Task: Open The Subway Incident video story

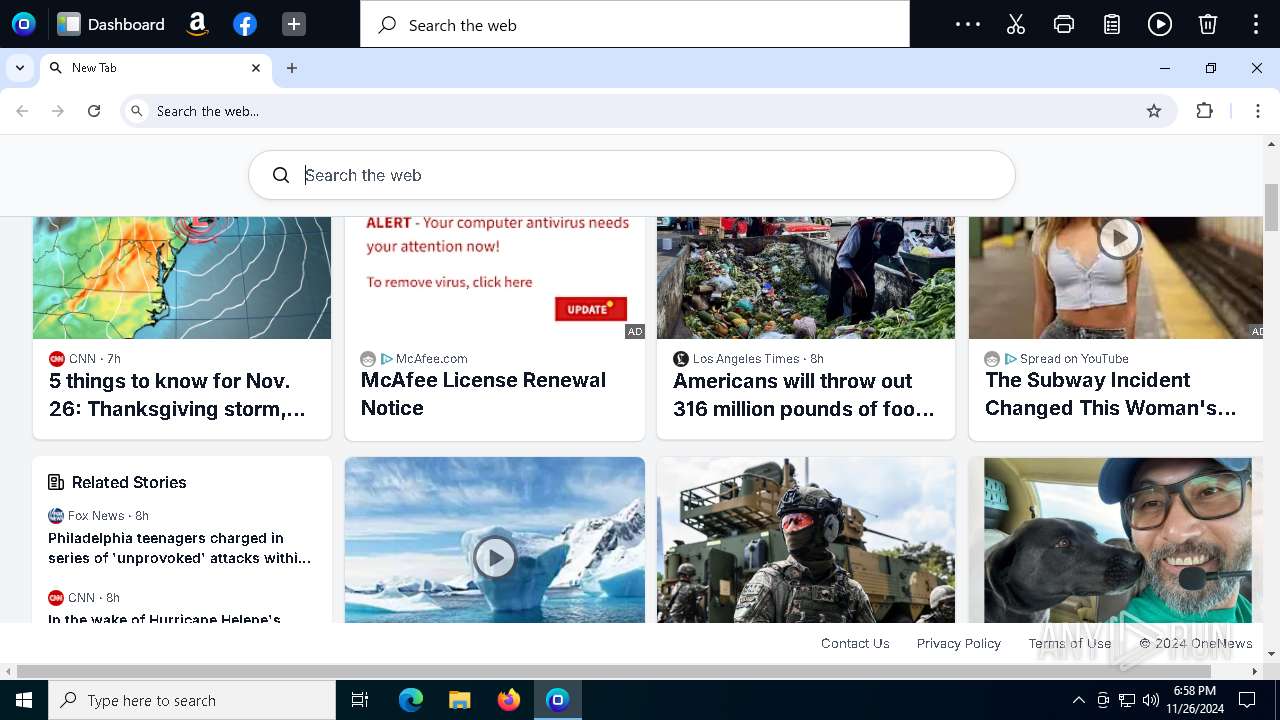Action: click(x=1111, y=394)
